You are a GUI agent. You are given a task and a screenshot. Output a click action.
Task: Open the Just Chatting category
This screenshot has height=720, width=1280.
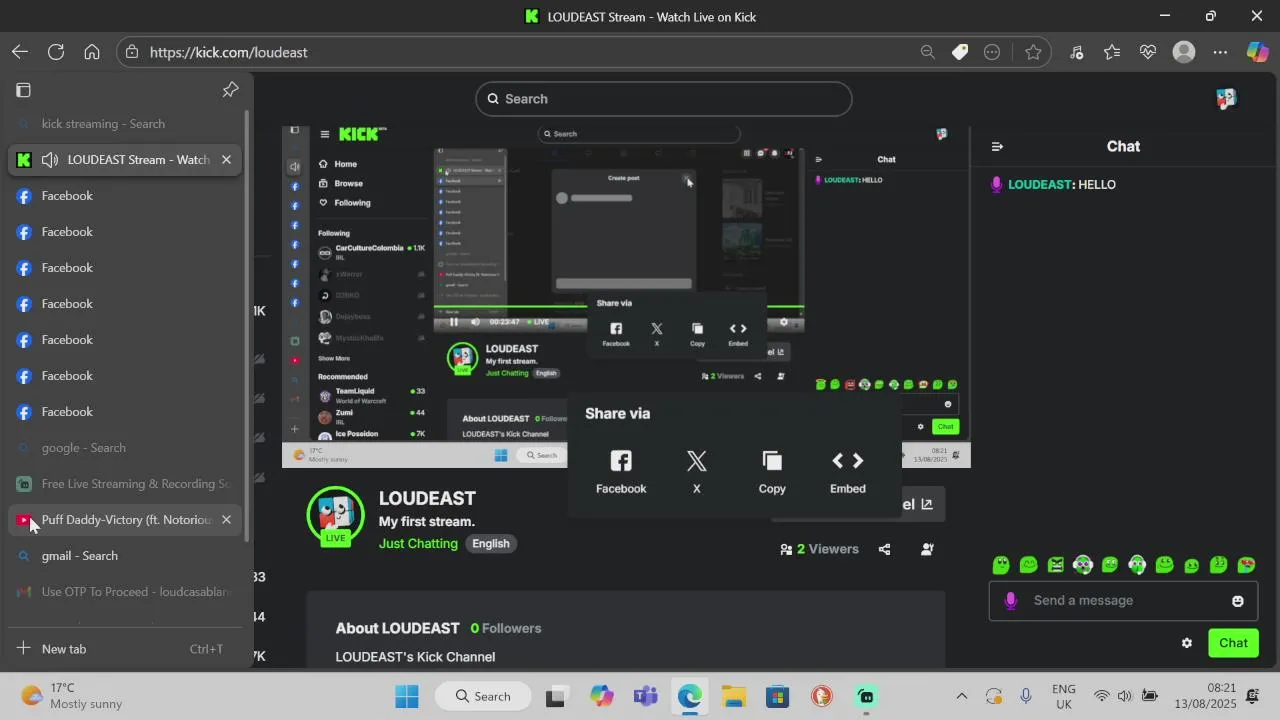click(x=418, y=544)
